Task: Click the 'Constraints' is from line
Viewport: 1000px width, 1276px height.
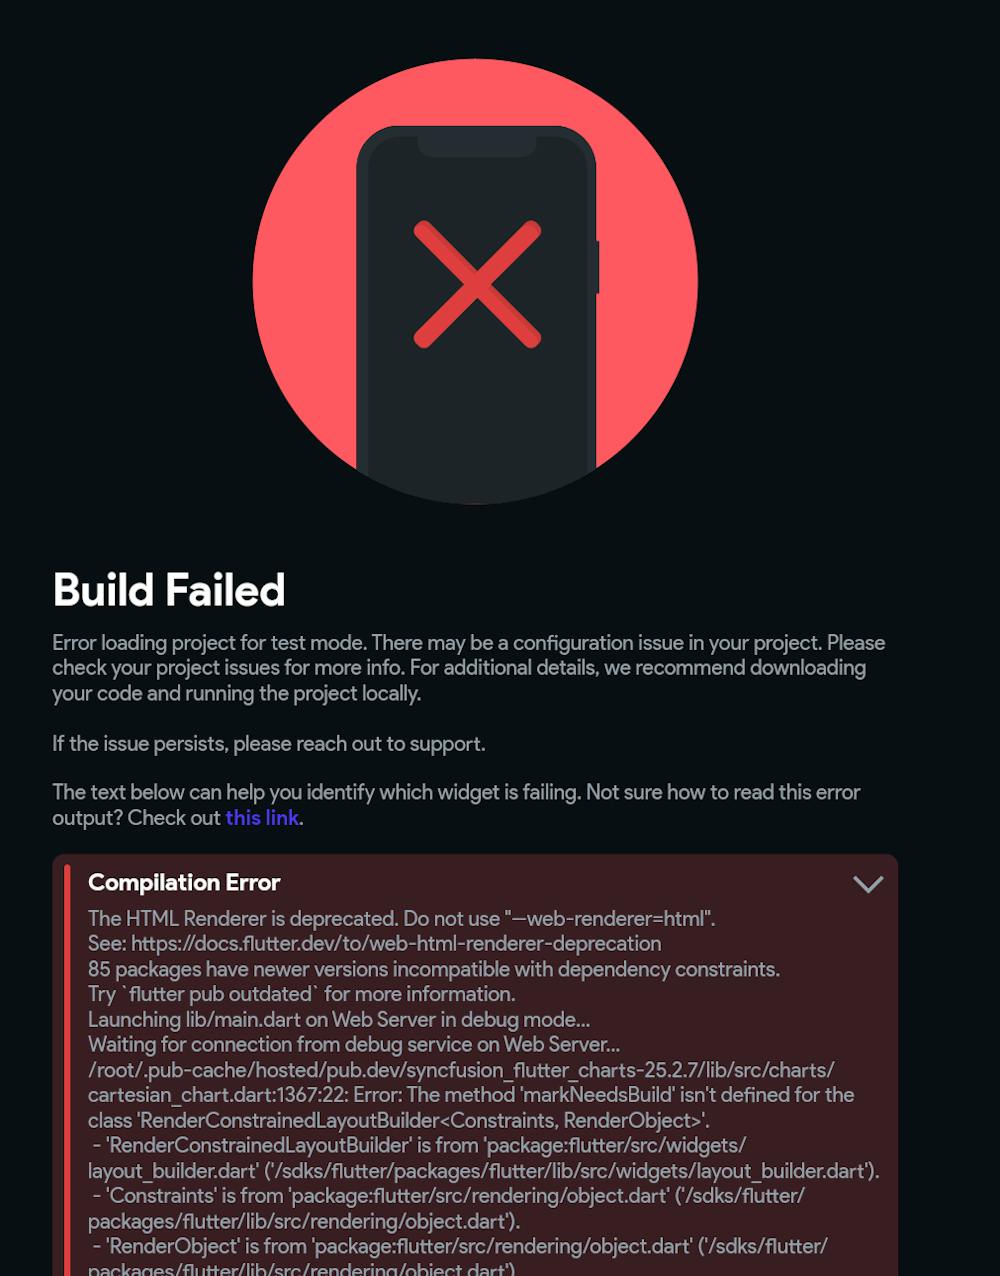Action: 447,1208
